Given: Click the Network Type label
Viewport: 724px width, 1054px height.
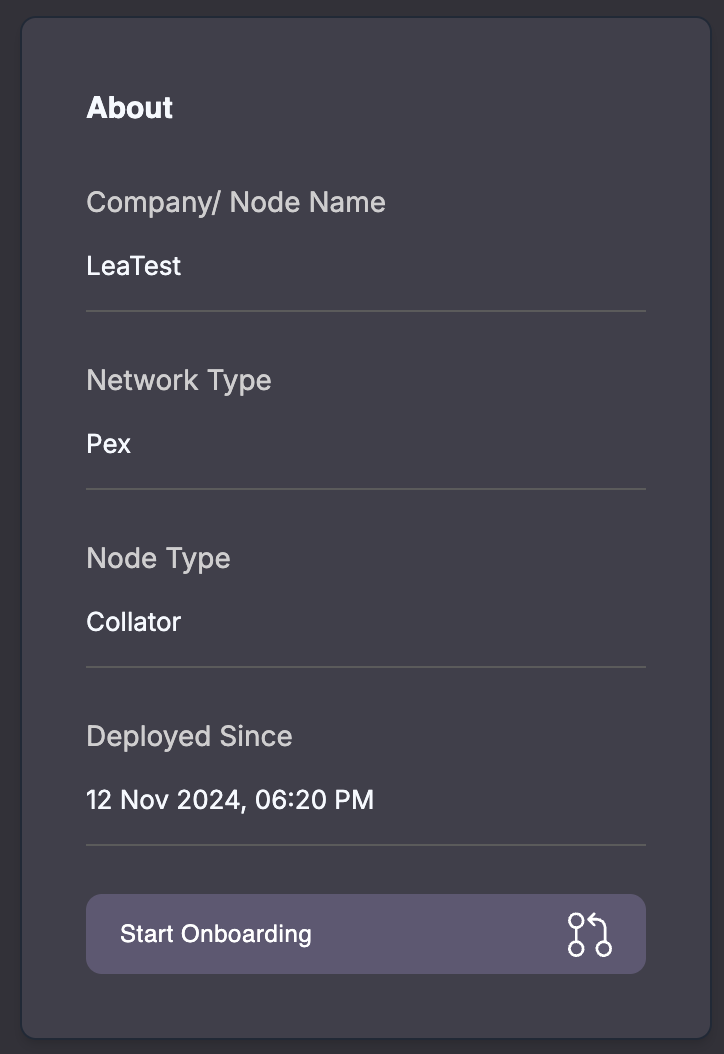Looking at the screenshot, I should pos(179,380).
